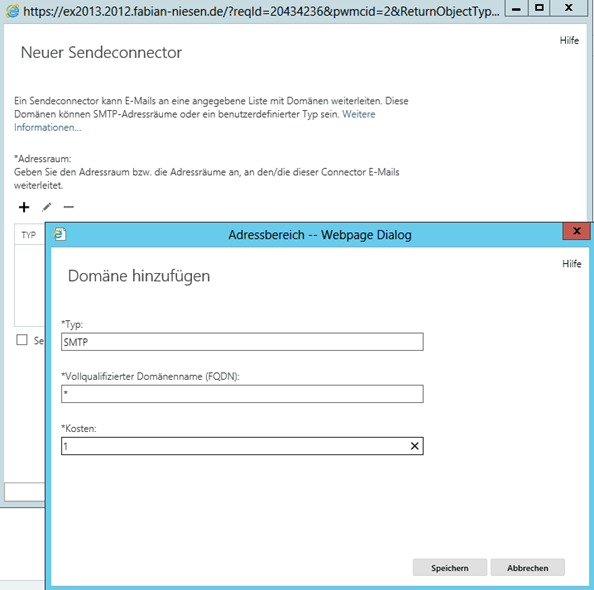
Task: Add a new address space with plus icon
Action: click(x=24, y=207)
